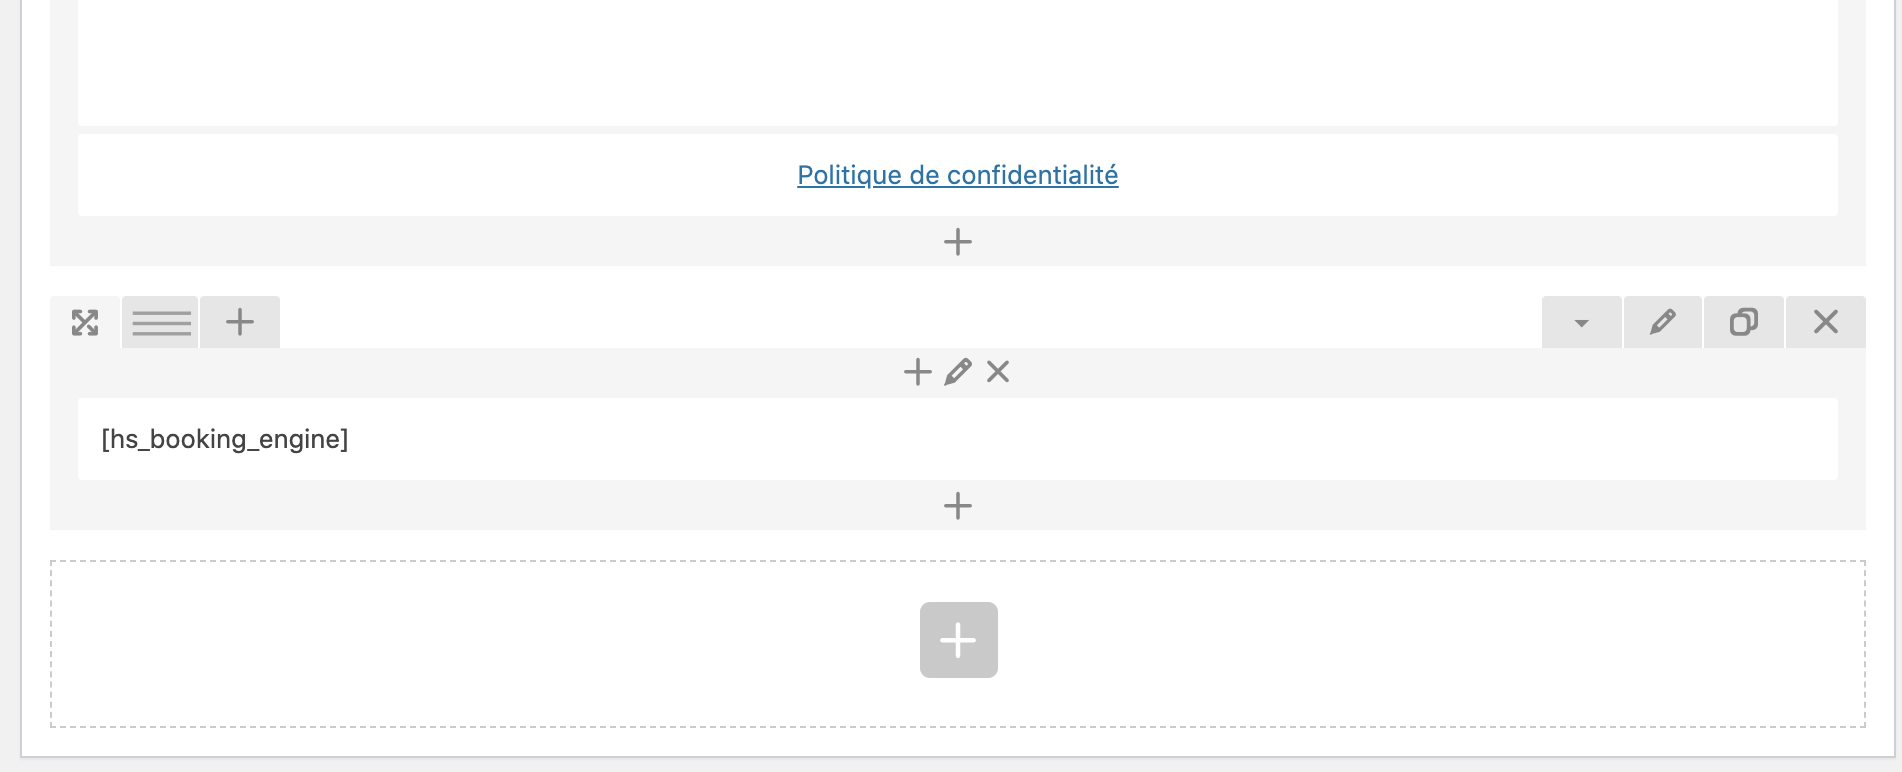Add a column using the toolbar plus icon

239,322
